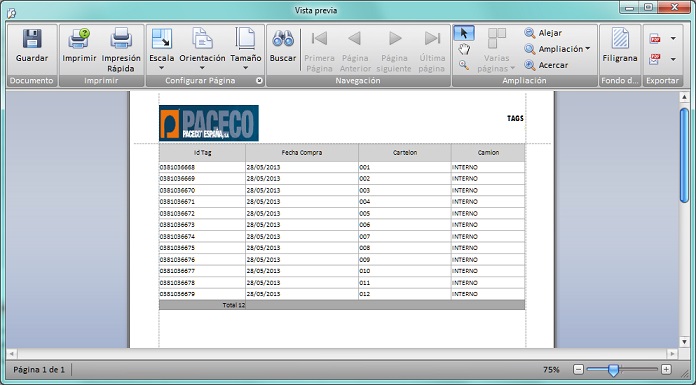Click the horizontal scroll right arrow

[x=673, y=354]
